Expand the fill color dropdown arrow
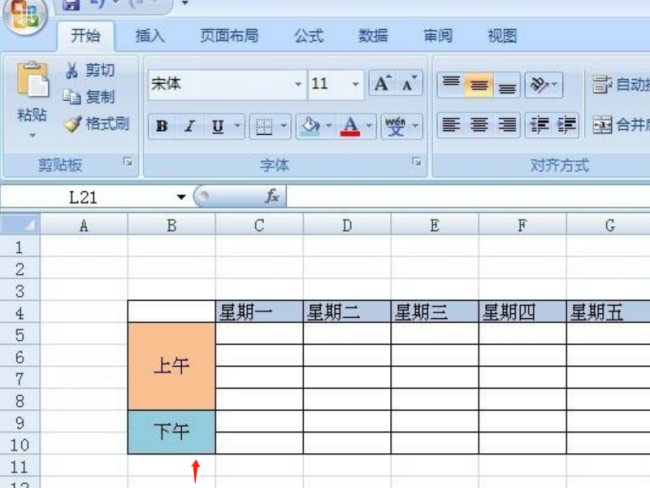This screenshot has height=488, width=650. pos(329,126)
